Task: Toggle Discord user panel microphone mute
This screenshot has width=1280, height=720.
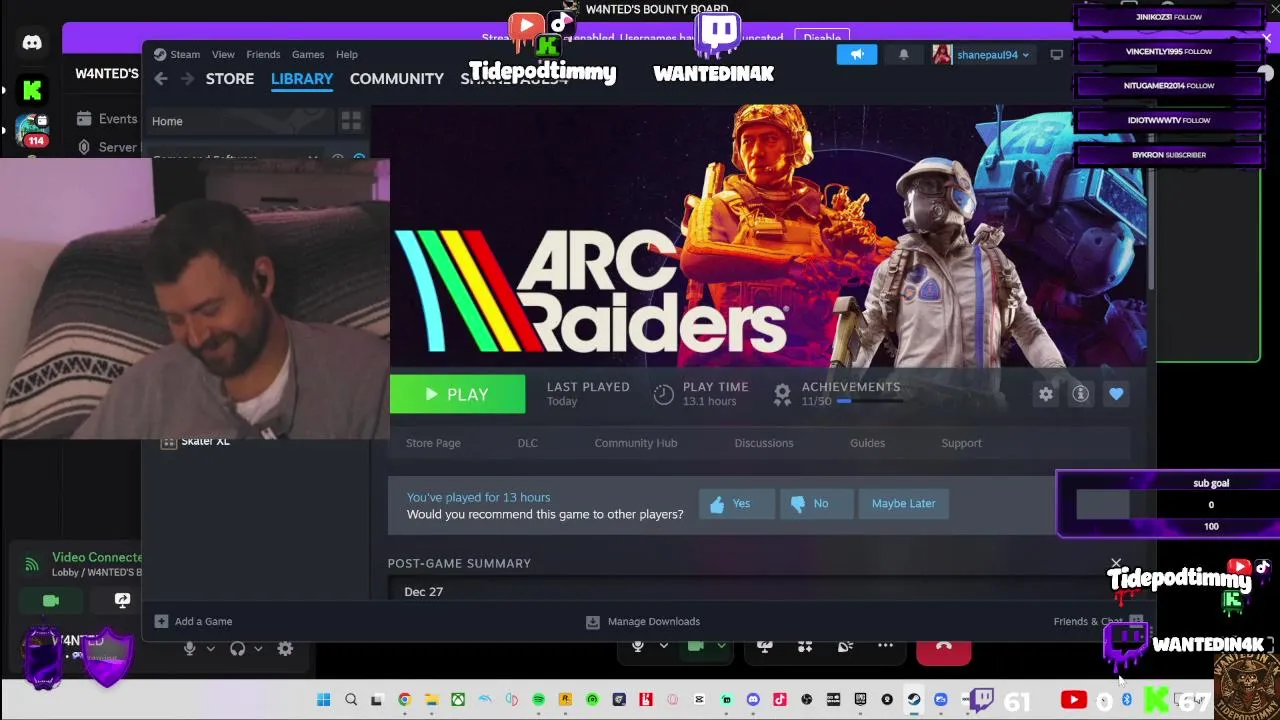Action: coord(189,649)
